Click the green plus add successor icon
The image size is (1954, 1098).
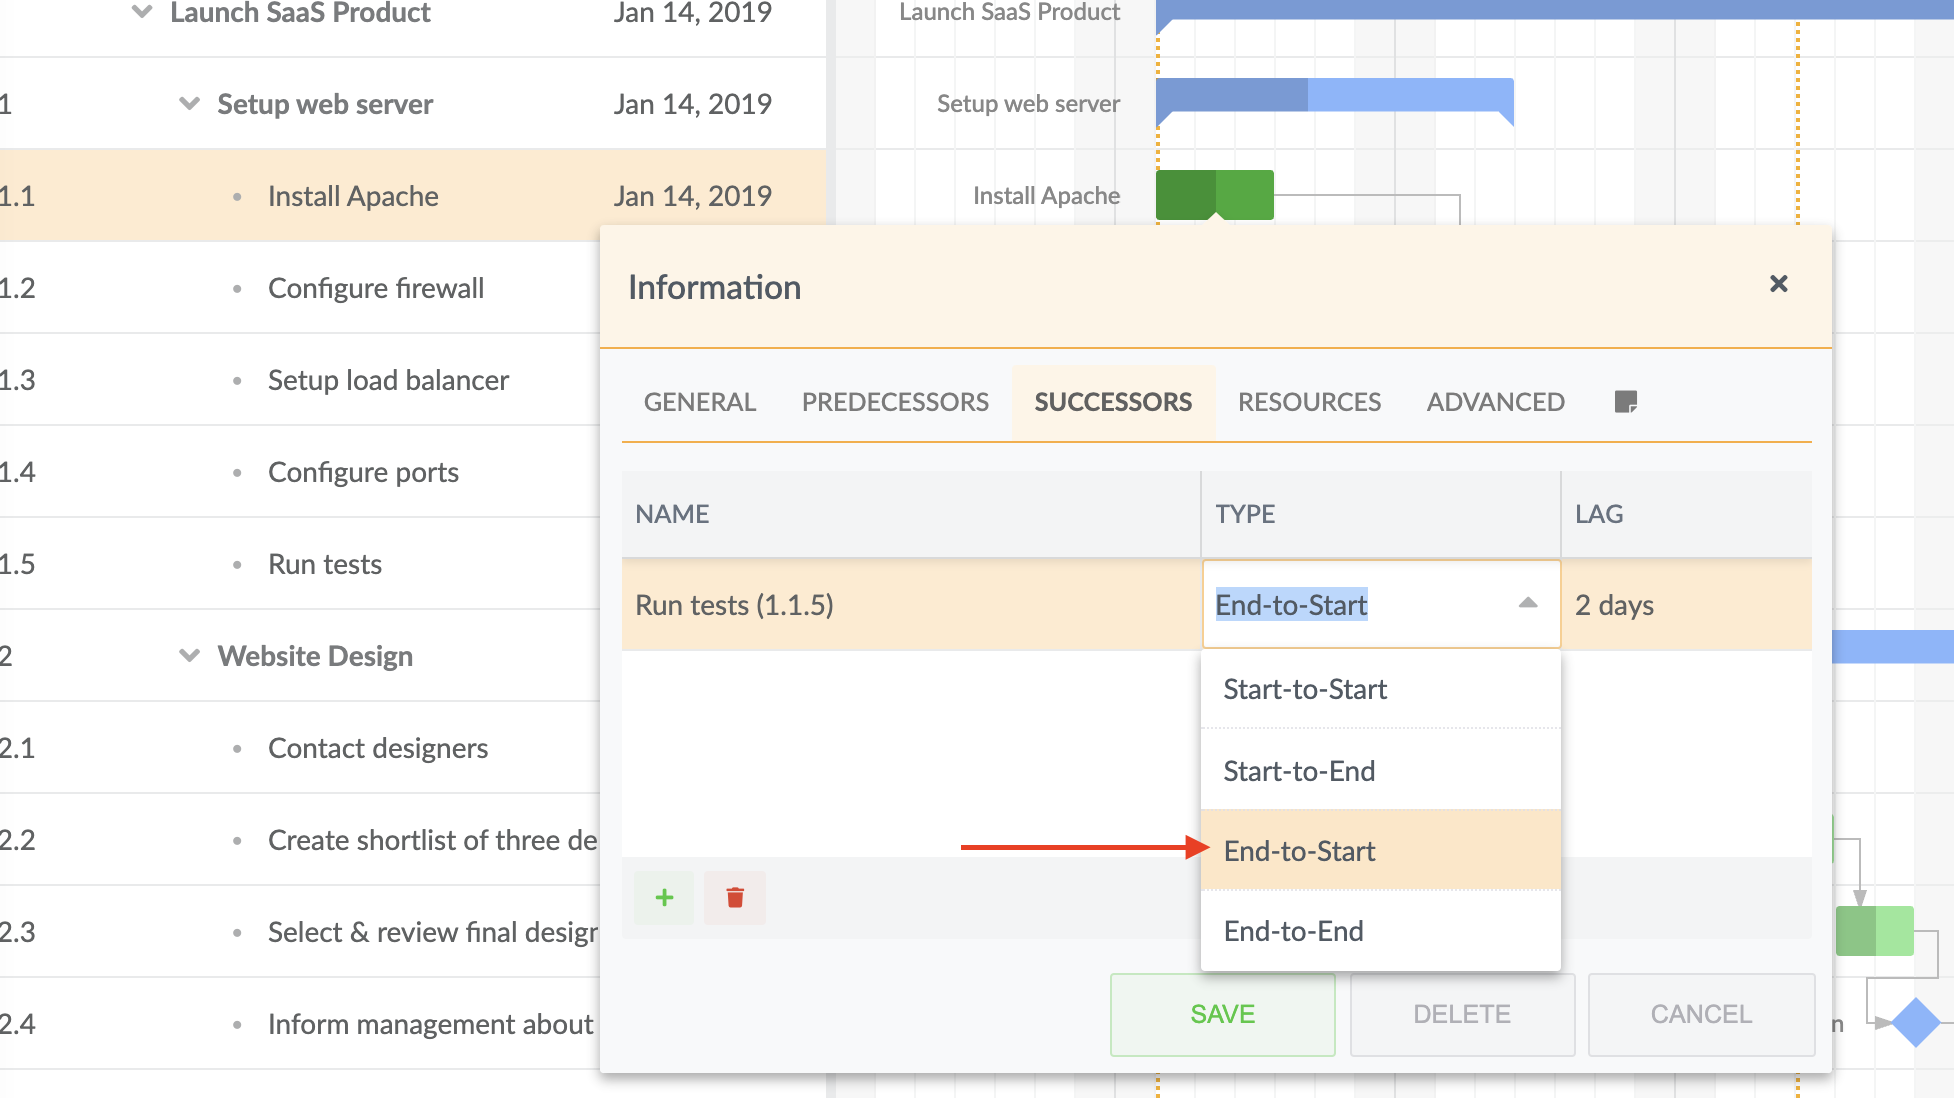click(x=664, y=897)
